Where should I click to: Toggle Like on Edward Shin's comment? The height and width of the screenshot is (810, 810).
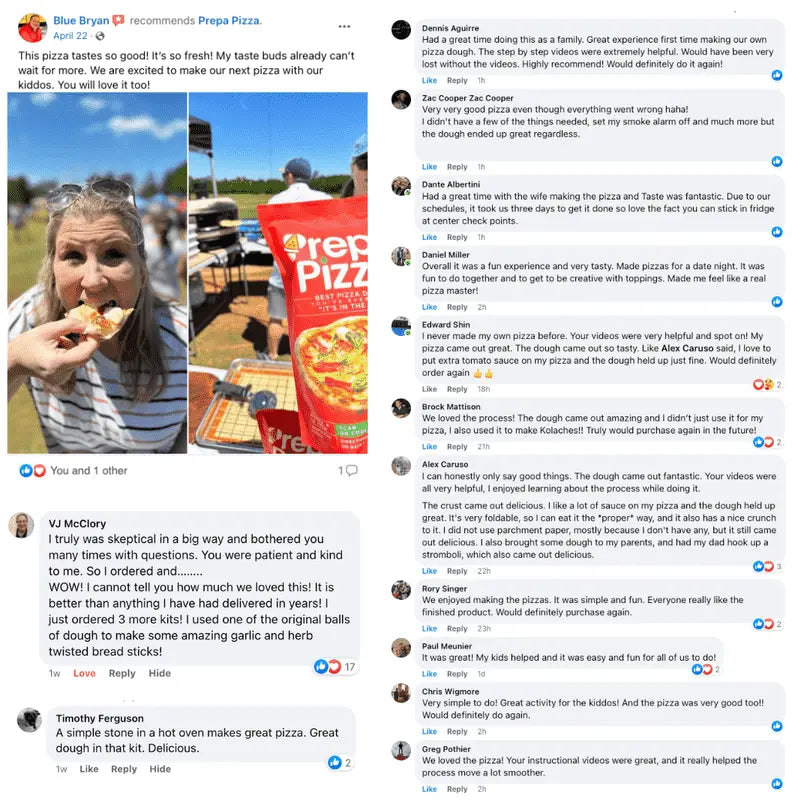click(x=429, y=389)
